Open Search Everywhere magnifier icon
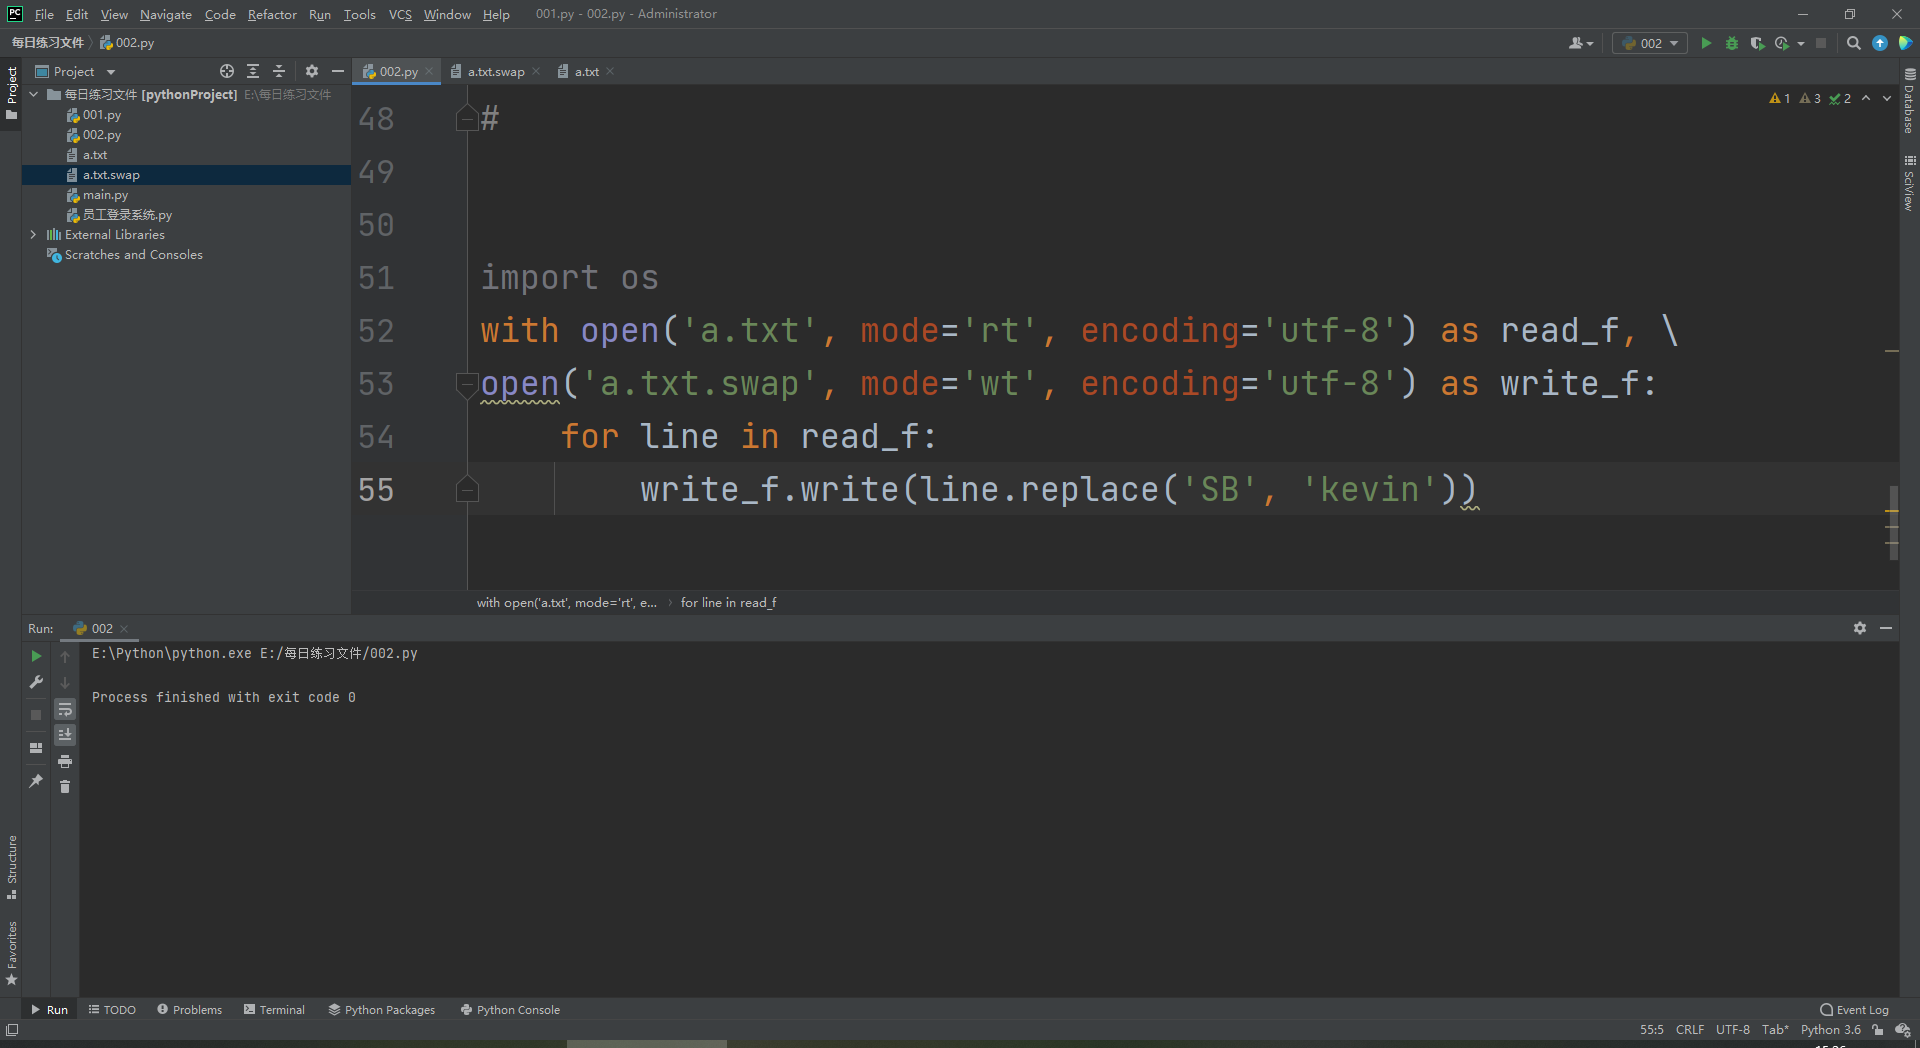1920x1048 pixels. (x=1854, y=43)
